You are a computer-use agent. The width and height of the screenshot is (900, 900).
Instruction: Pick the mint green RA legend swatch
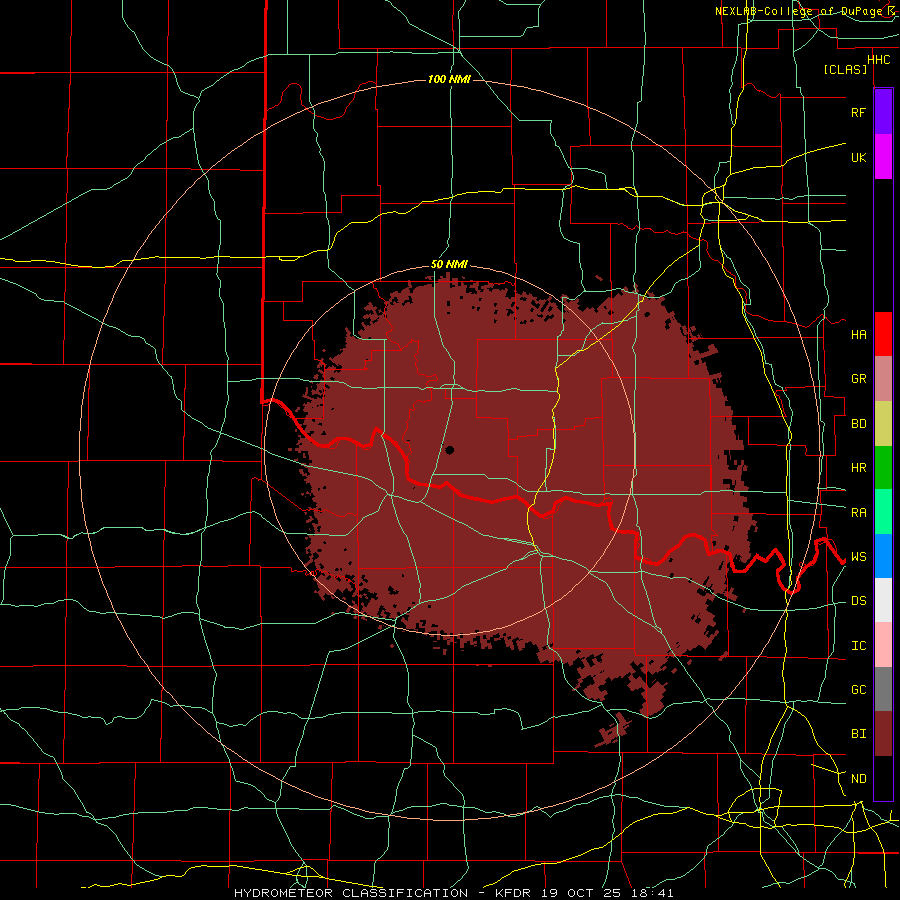tap(883, 511)
